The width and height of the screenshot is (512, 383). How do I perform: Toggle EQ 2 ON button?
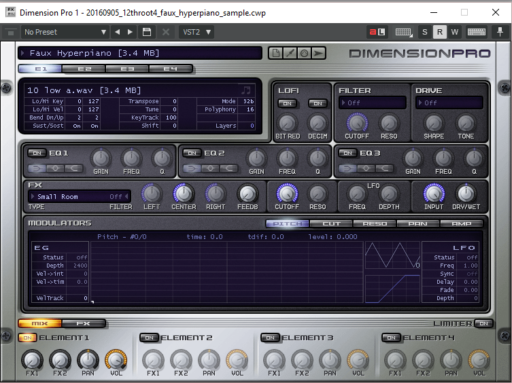192,153
